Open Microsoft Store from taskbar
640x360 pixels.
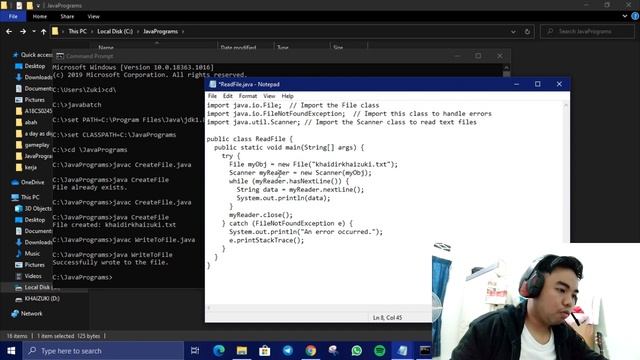(x=264, y=351)
